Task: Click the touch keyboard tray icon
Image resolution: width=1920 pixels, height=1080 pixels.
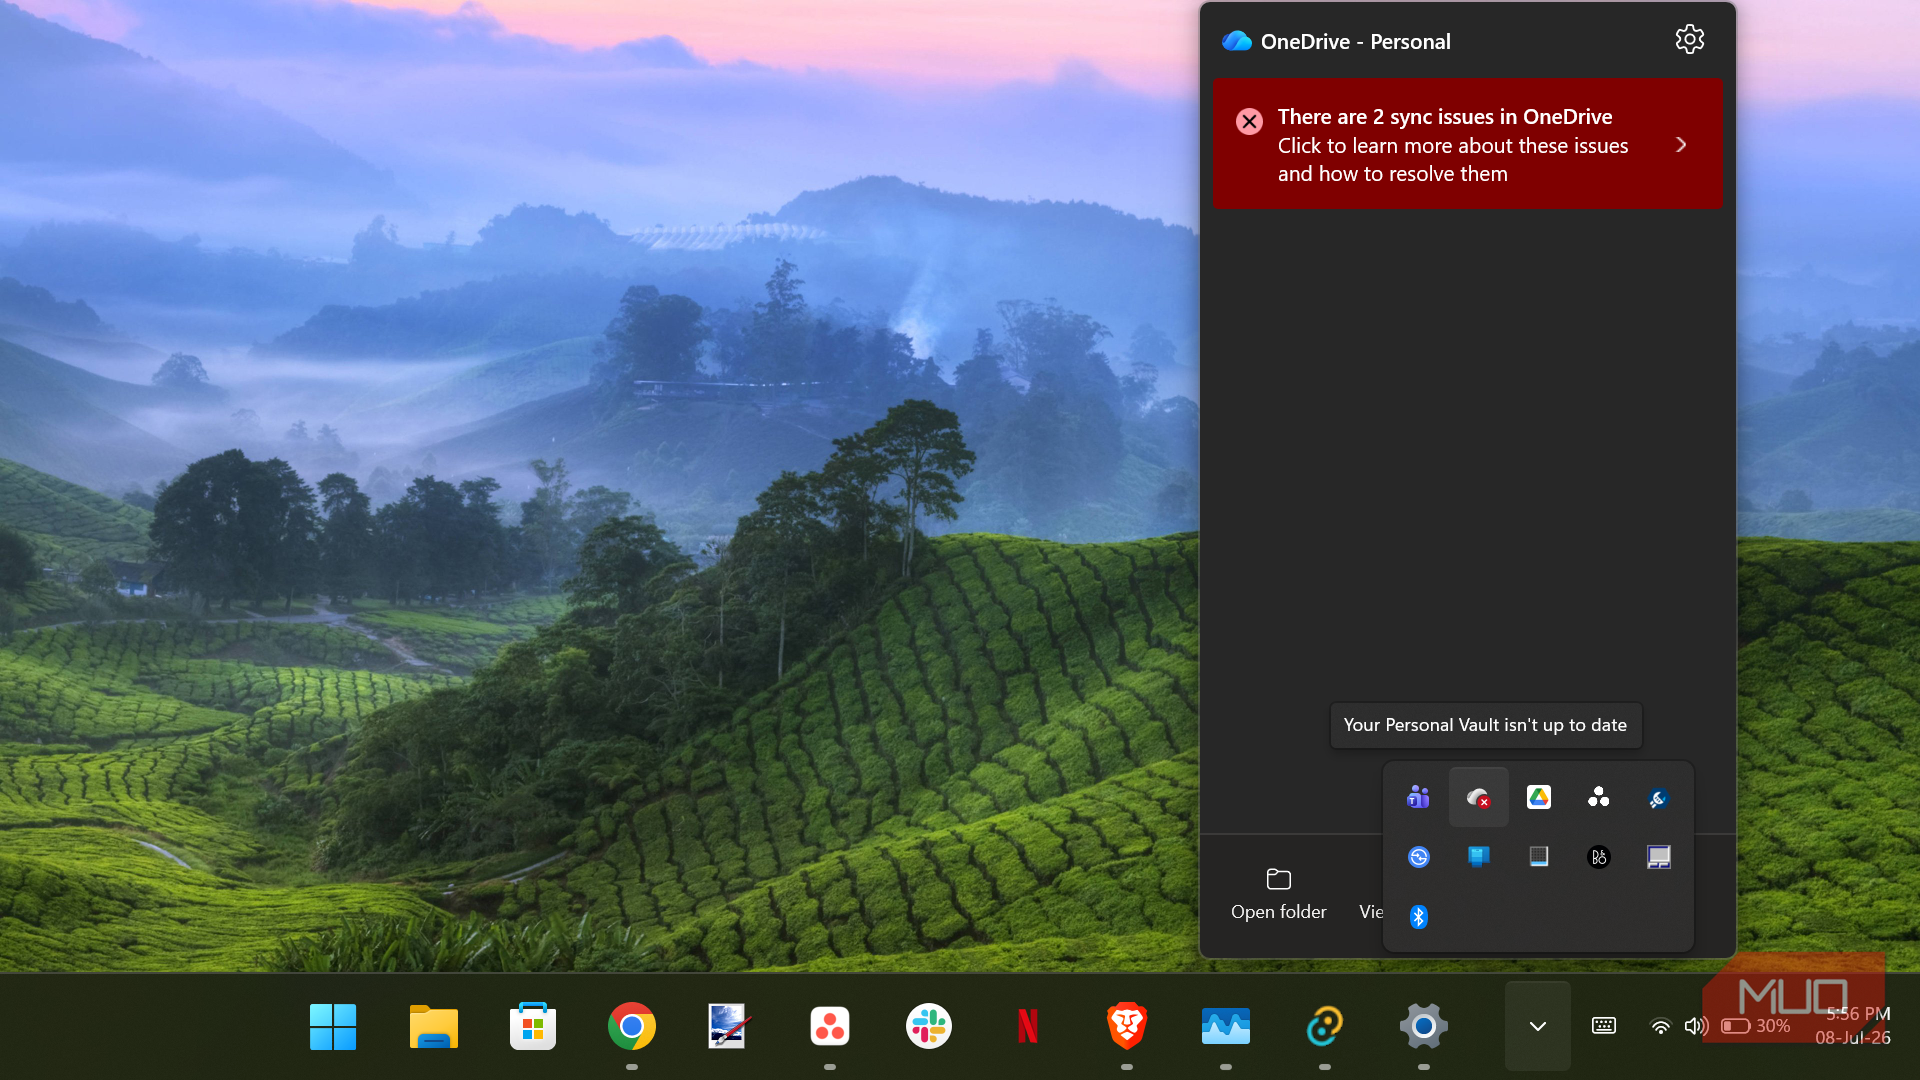Action: (1603, 1026)
